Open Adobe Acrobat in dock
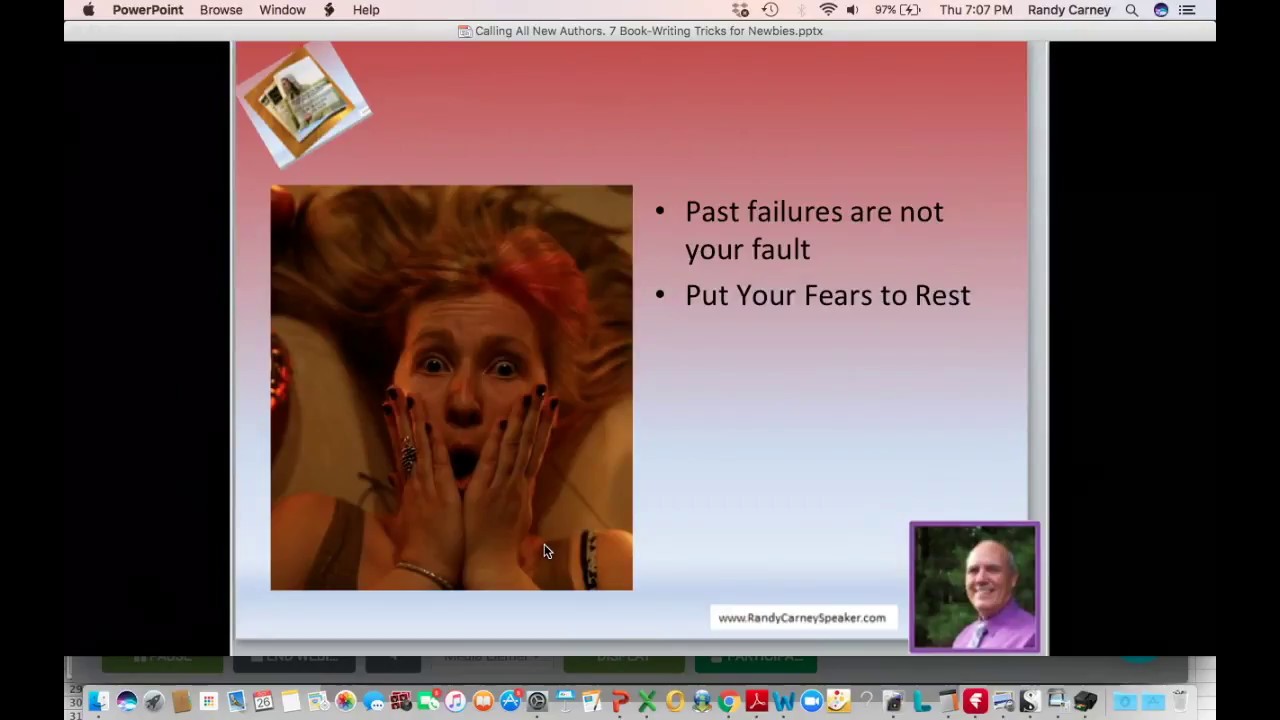1280x720 pixels. [x=756, y=701]
